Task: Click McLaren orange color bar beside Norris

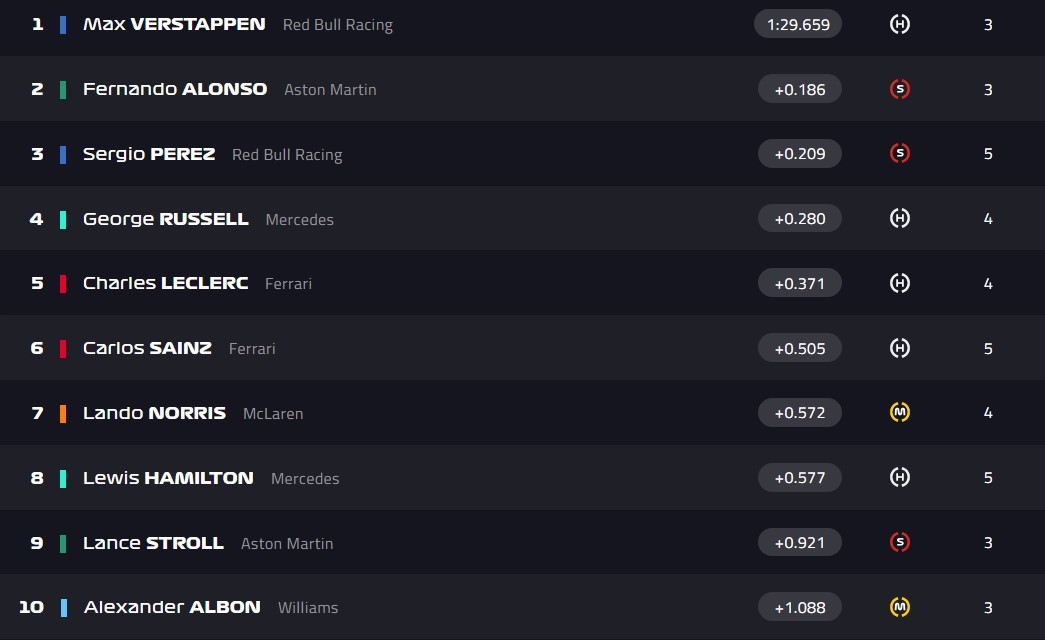Action: click(x=63, y=413)
